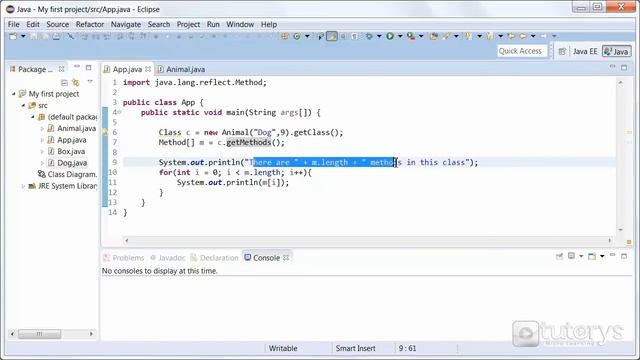Click the Open Perspective icon
The height and width of the screenshot is (360, 640).
coord(562,51)
